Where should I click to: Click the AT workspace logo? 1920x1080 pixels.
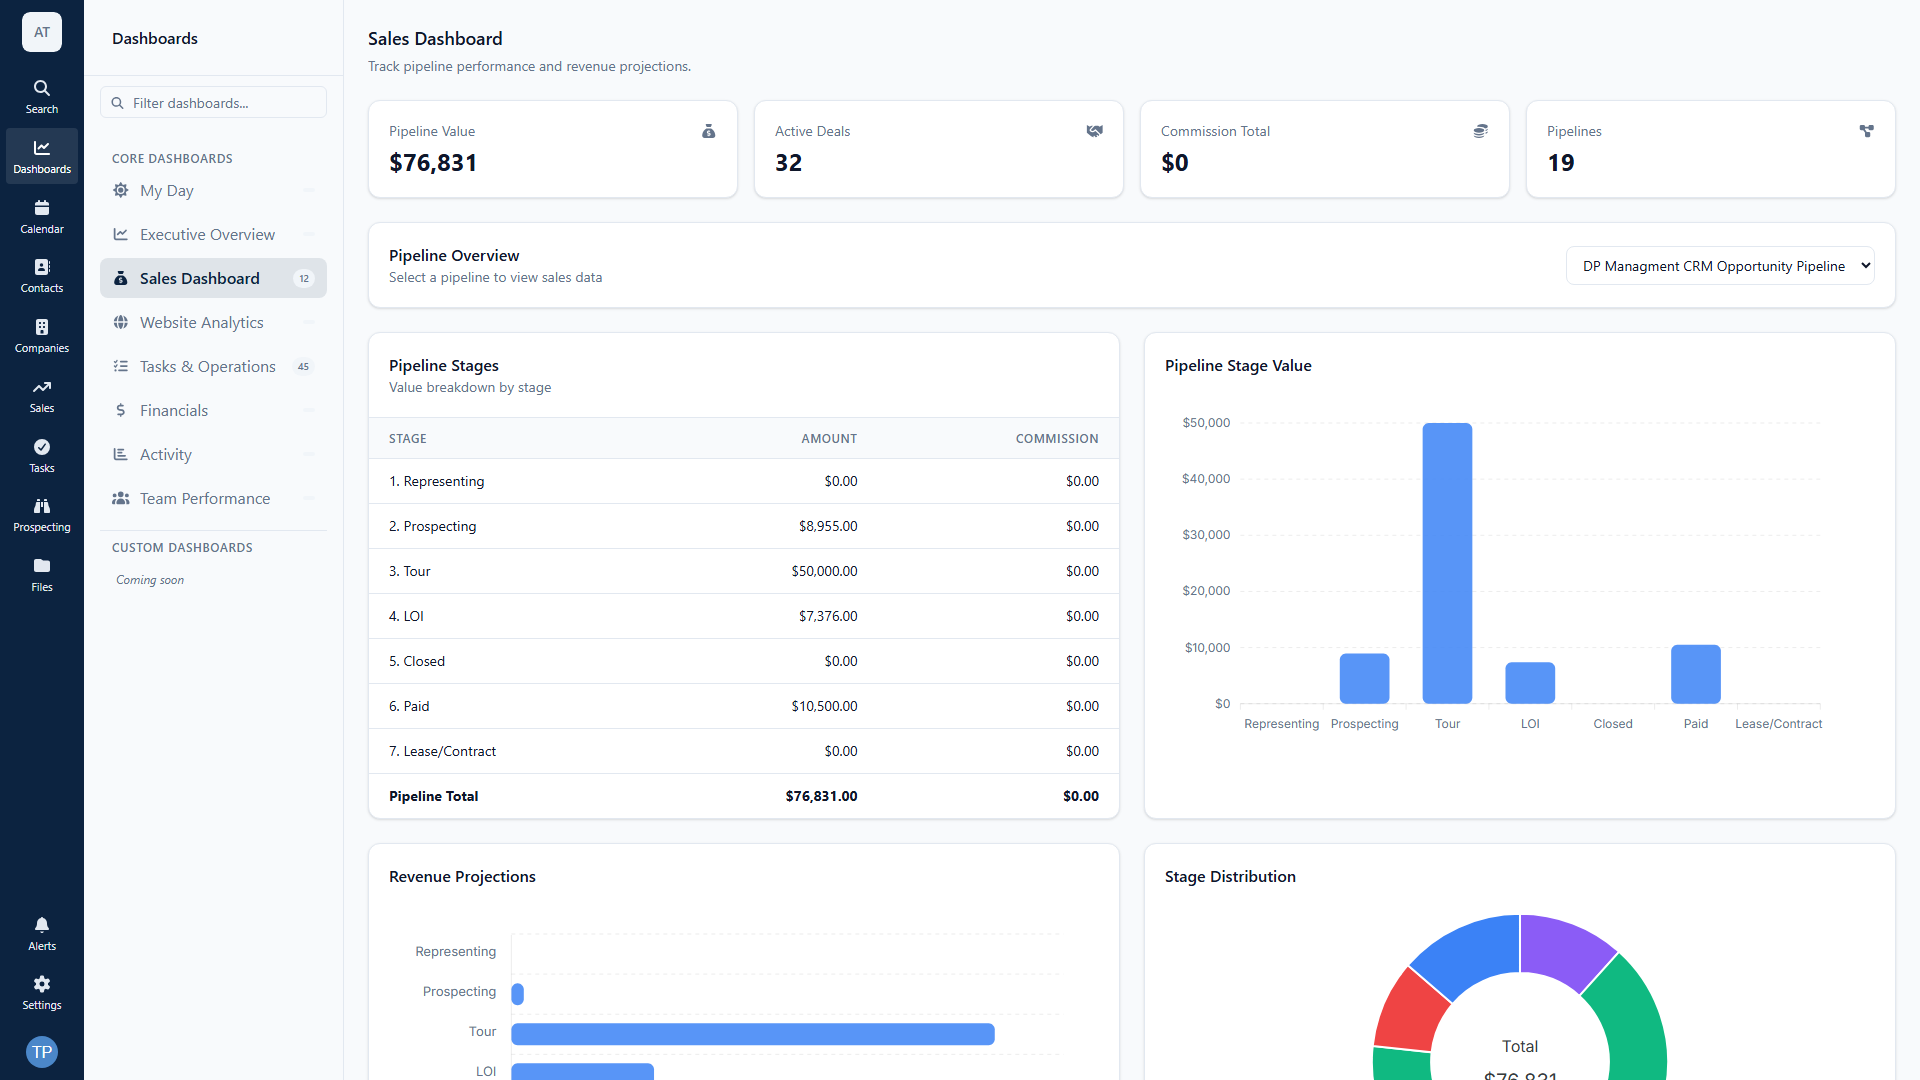(42, 32)
